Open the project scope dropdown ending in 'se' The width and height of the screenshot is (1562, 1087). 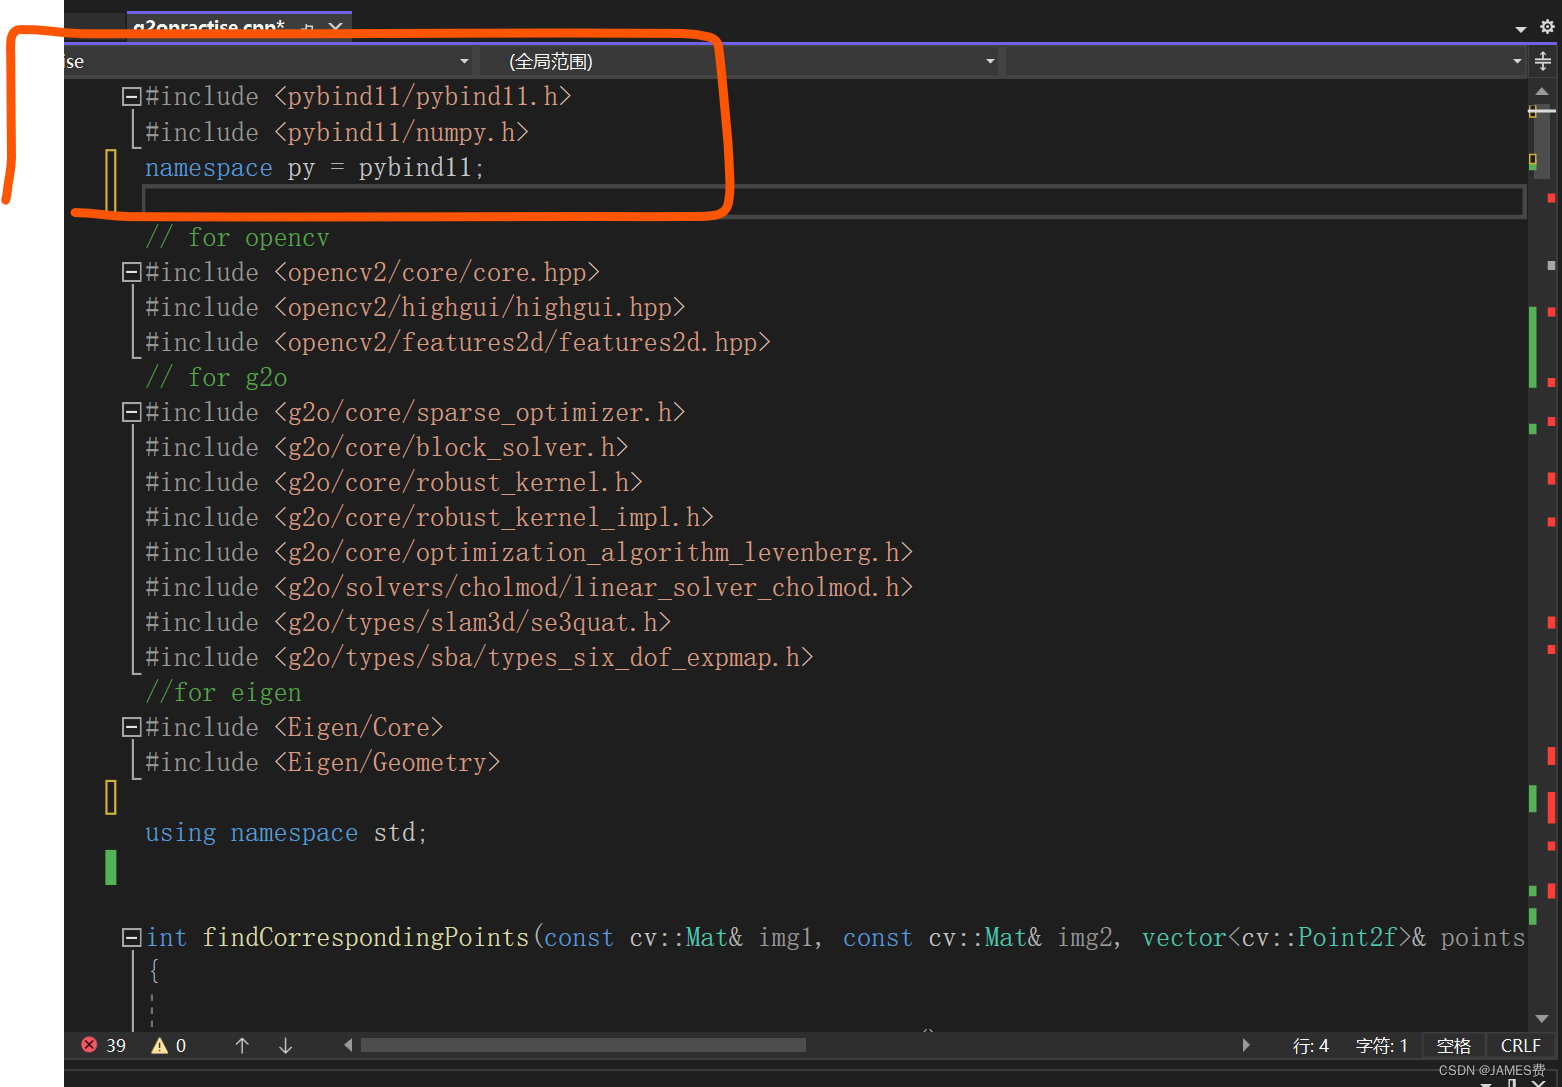[268, 62]
